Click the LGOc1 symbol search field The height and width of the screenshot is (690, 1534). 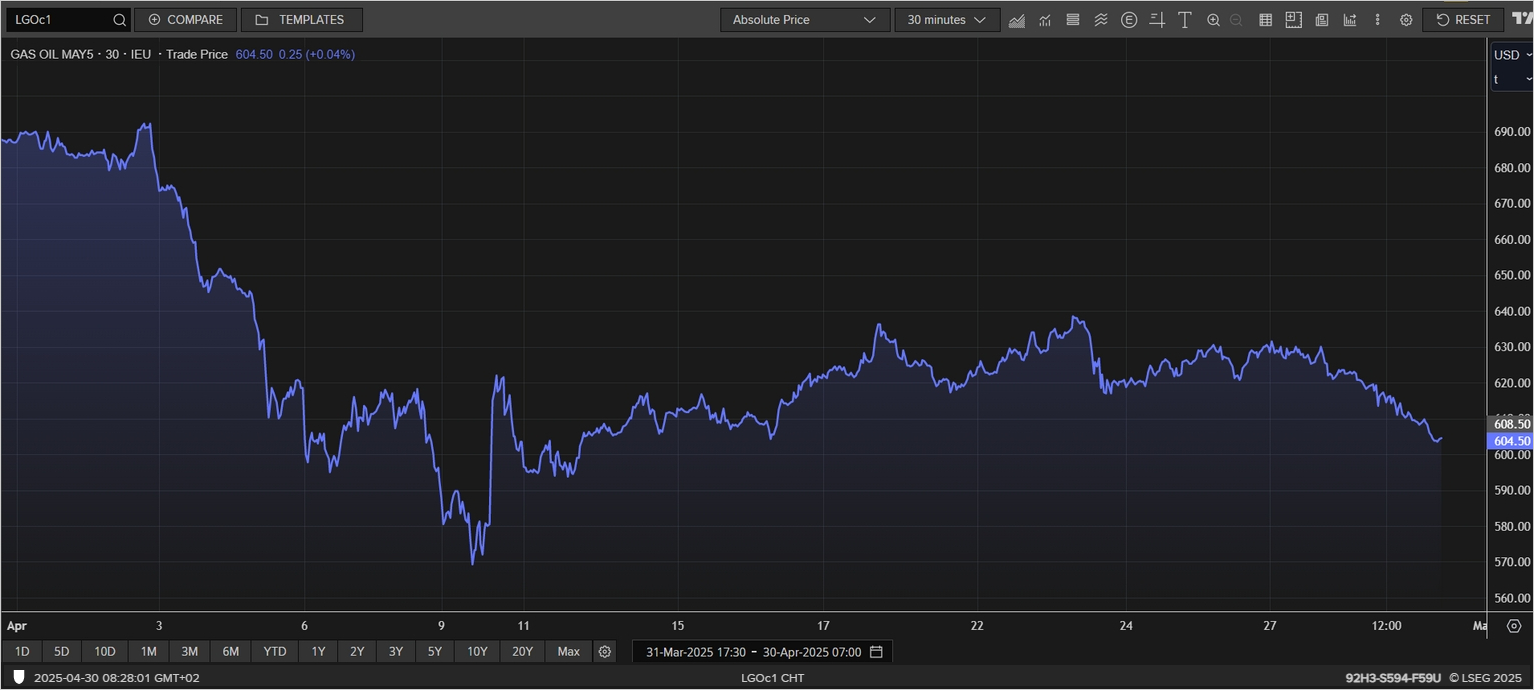pos(60,20)
